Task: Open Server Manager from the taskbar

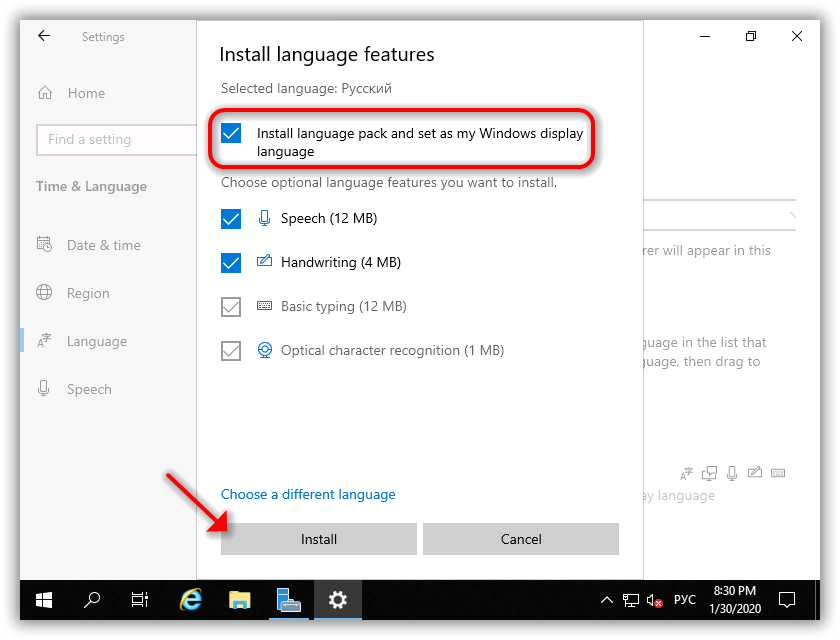Action: tap(288, 600)
